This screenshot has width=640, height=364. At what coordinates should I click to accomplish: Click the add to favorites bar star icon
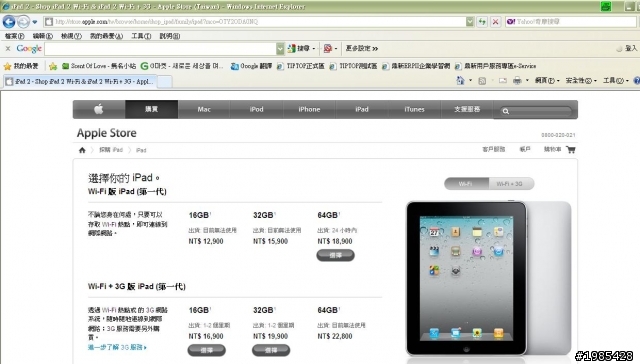coord(53,66)
